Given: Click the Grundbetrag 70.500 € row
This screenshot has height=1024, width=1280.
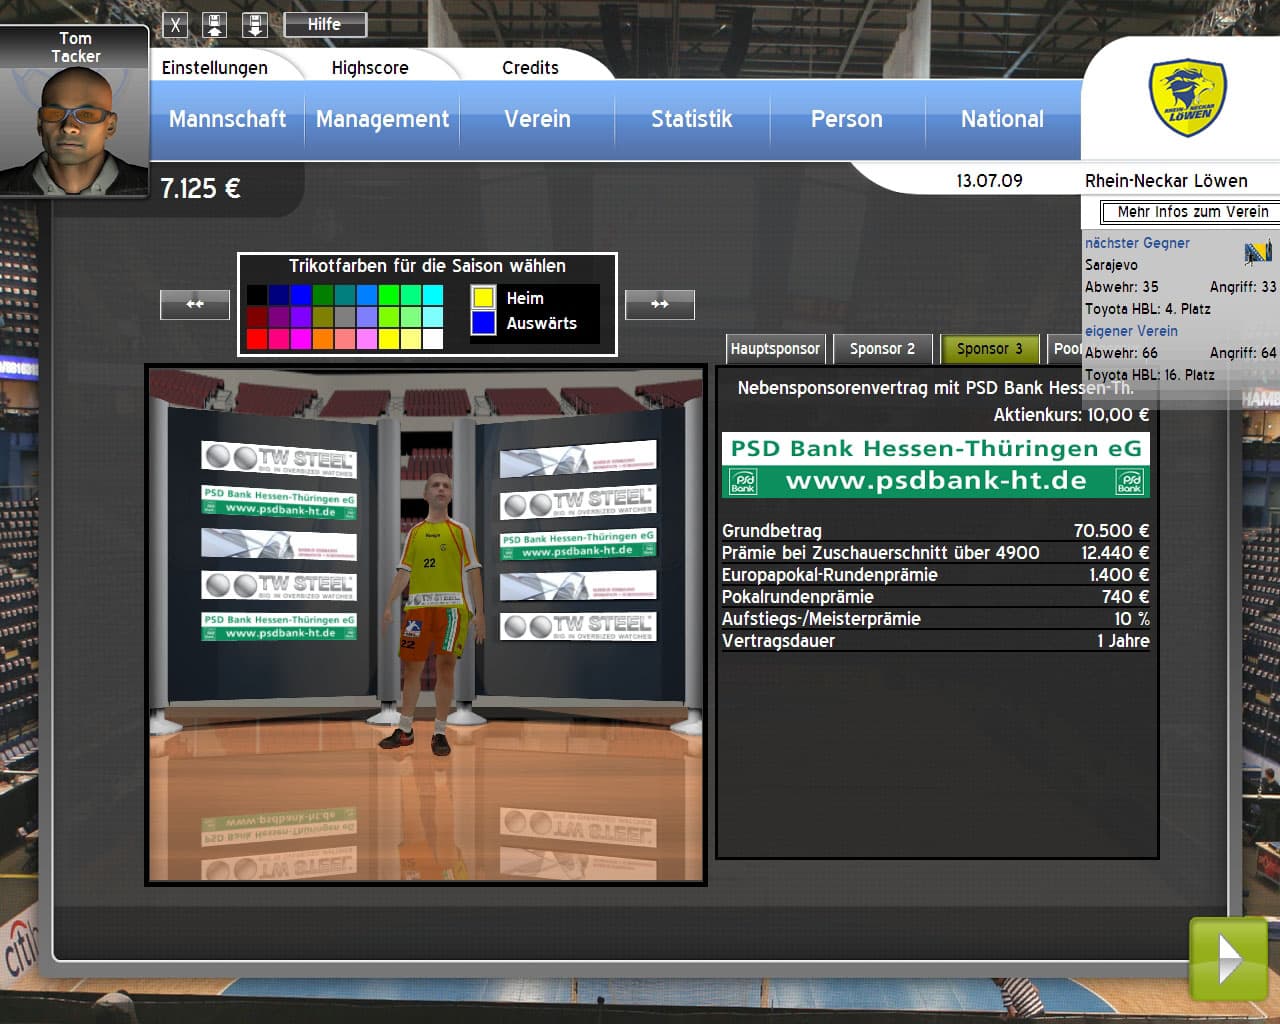Looking at the screenshot, I should tap(935, 531).
